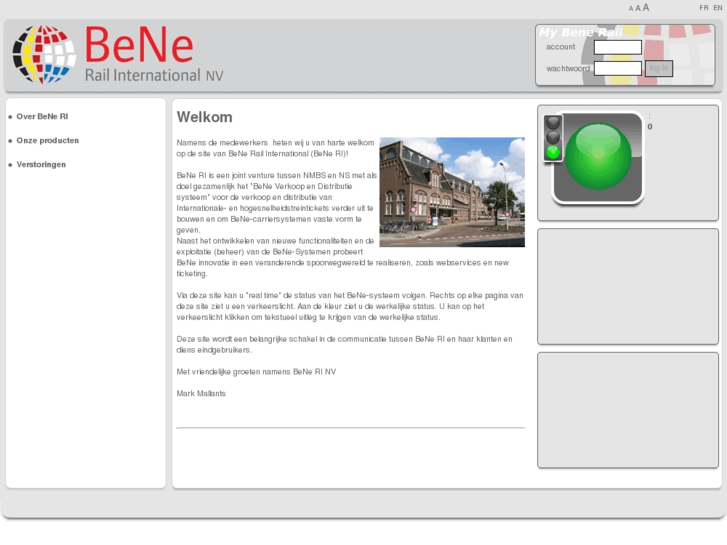
Task: Open the Over BeNe RI menu
Action: [42, 116]
